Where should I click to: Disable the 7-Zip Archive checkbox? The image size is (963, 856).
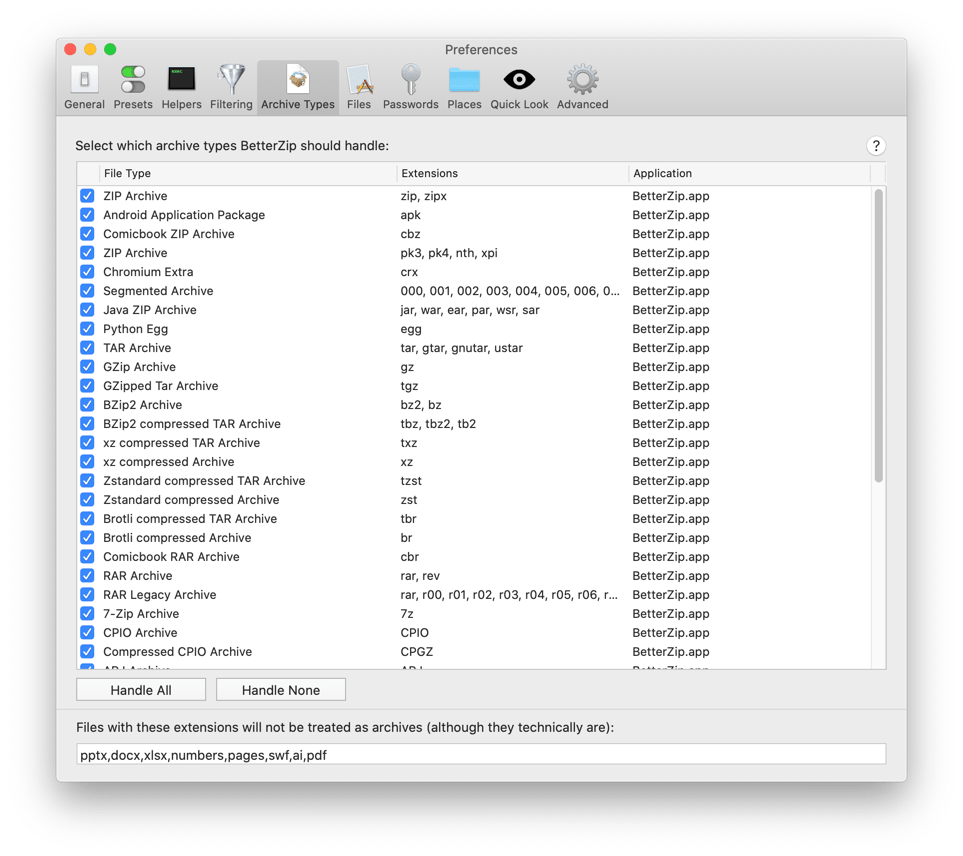pyautogui.click(x=87, y=614)
